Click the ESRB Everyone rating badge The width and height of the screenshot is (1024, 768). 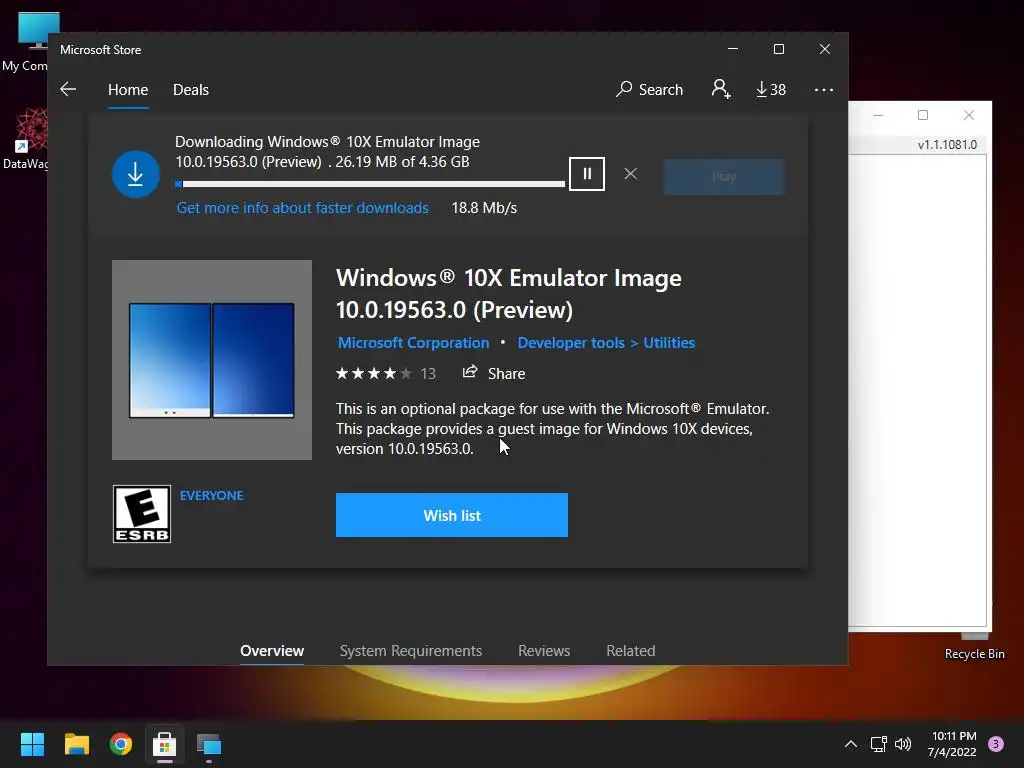[x=142, y=514]
